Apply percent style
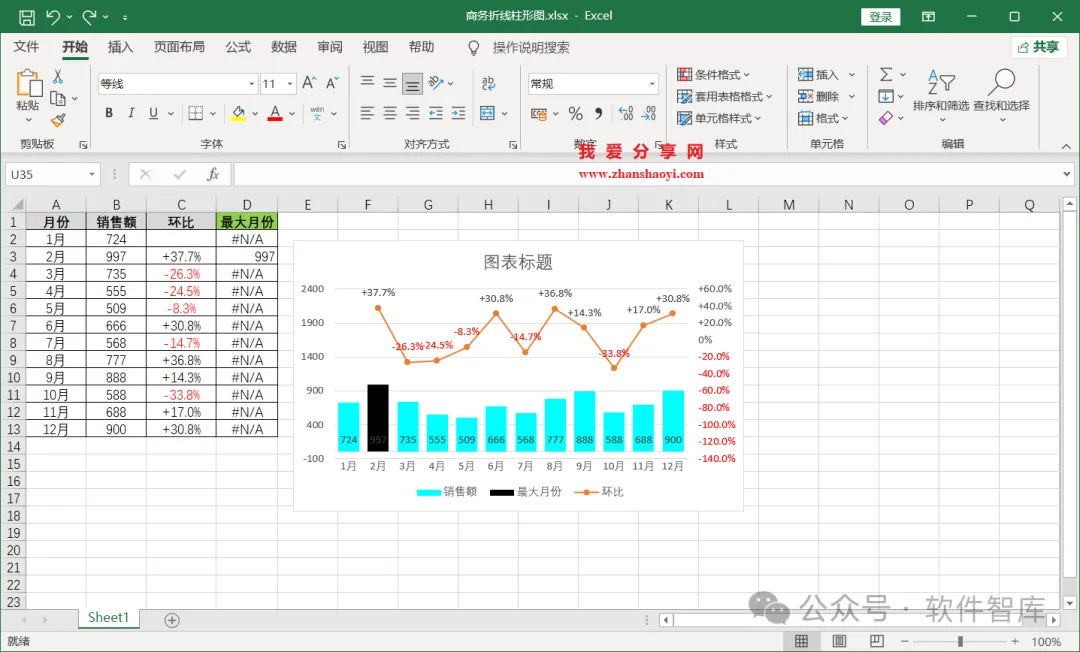The height and width of the screenshot is (652, 1080). click(x=576, y=114)
